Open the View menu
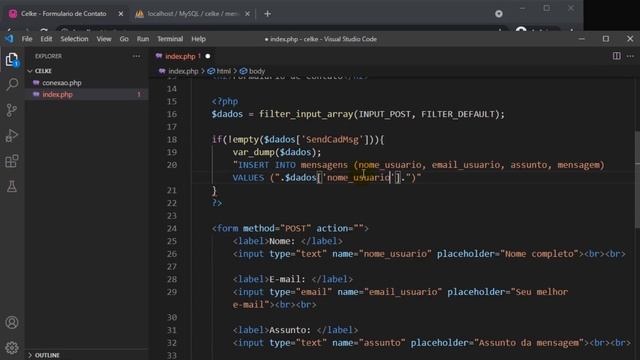 (104, 39)
